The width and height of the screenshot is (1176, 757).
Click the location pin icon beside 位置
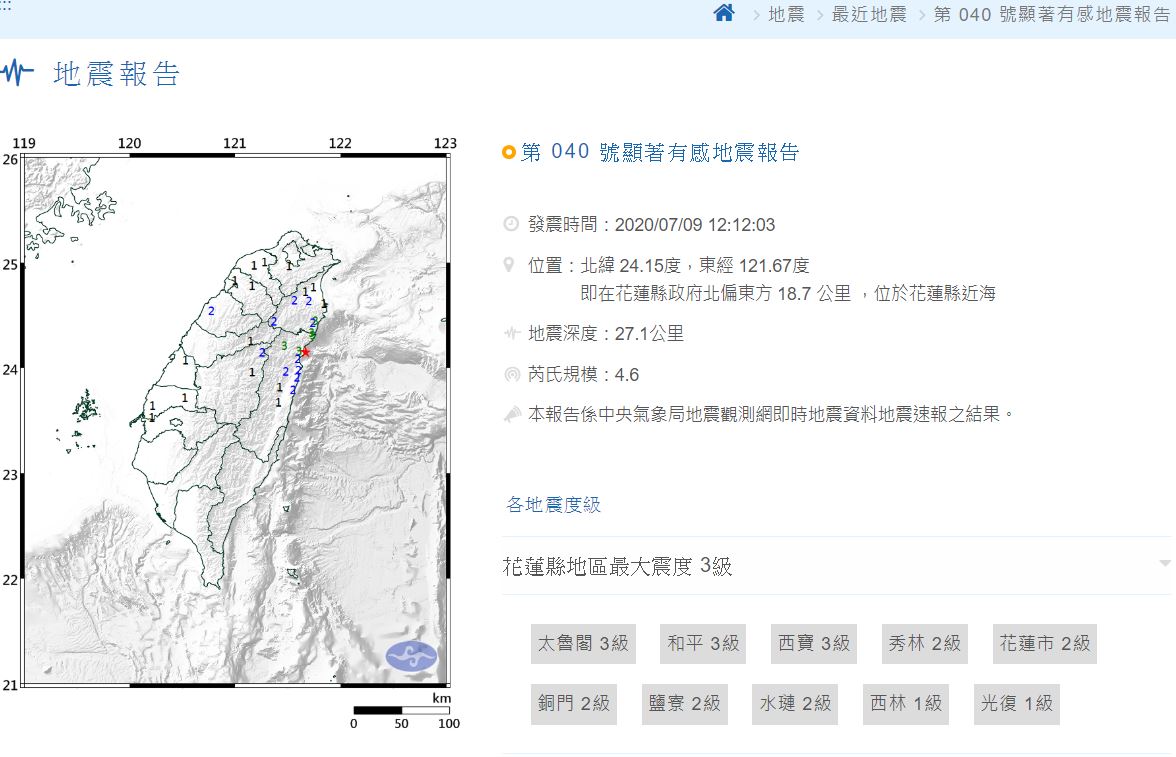(511, 266)
